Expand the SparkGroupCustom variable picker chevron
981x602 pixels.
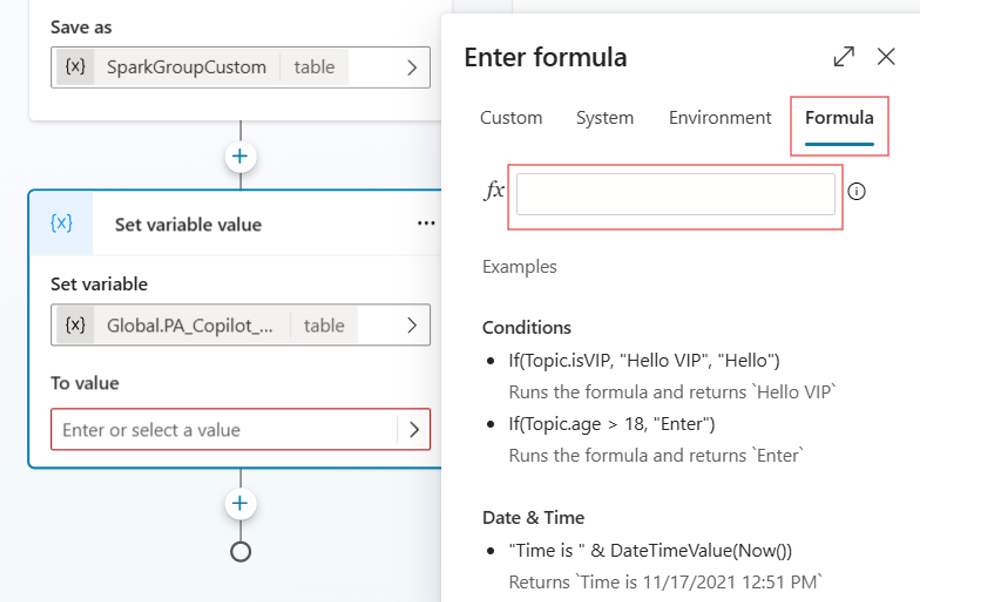pyautogui.click(x=412, y=68)
